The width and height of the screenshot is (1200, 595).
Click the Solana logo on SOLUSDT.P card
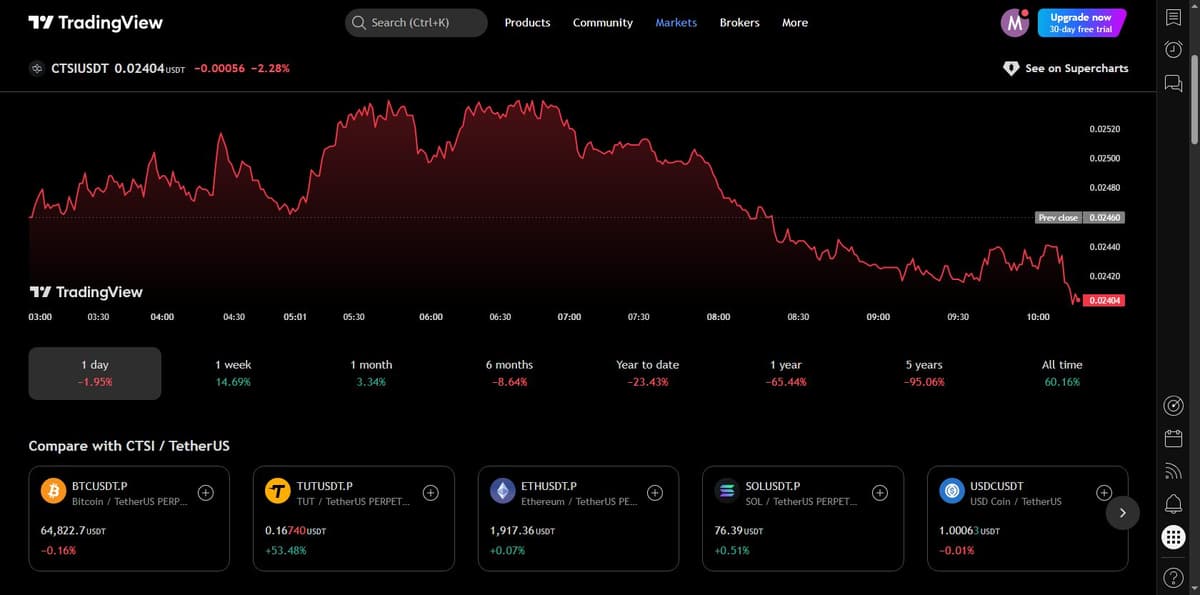pyautogui.click(x=727, y=492)
